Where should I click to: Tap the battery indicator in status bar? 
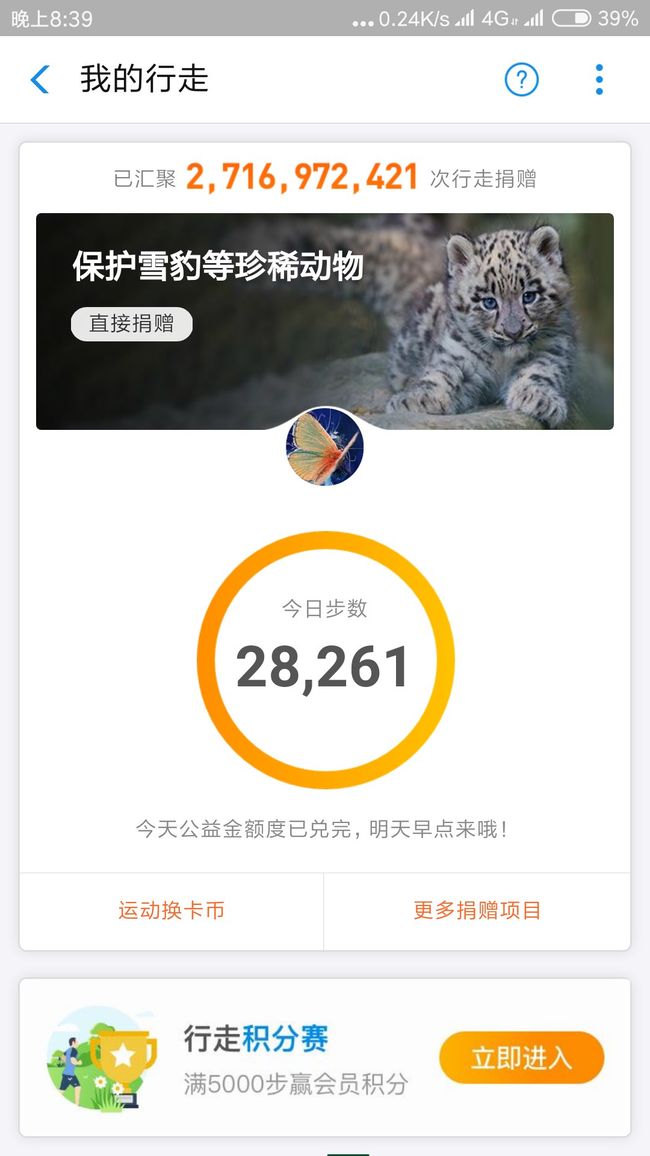pyautogui.click(x=572, y=18)
